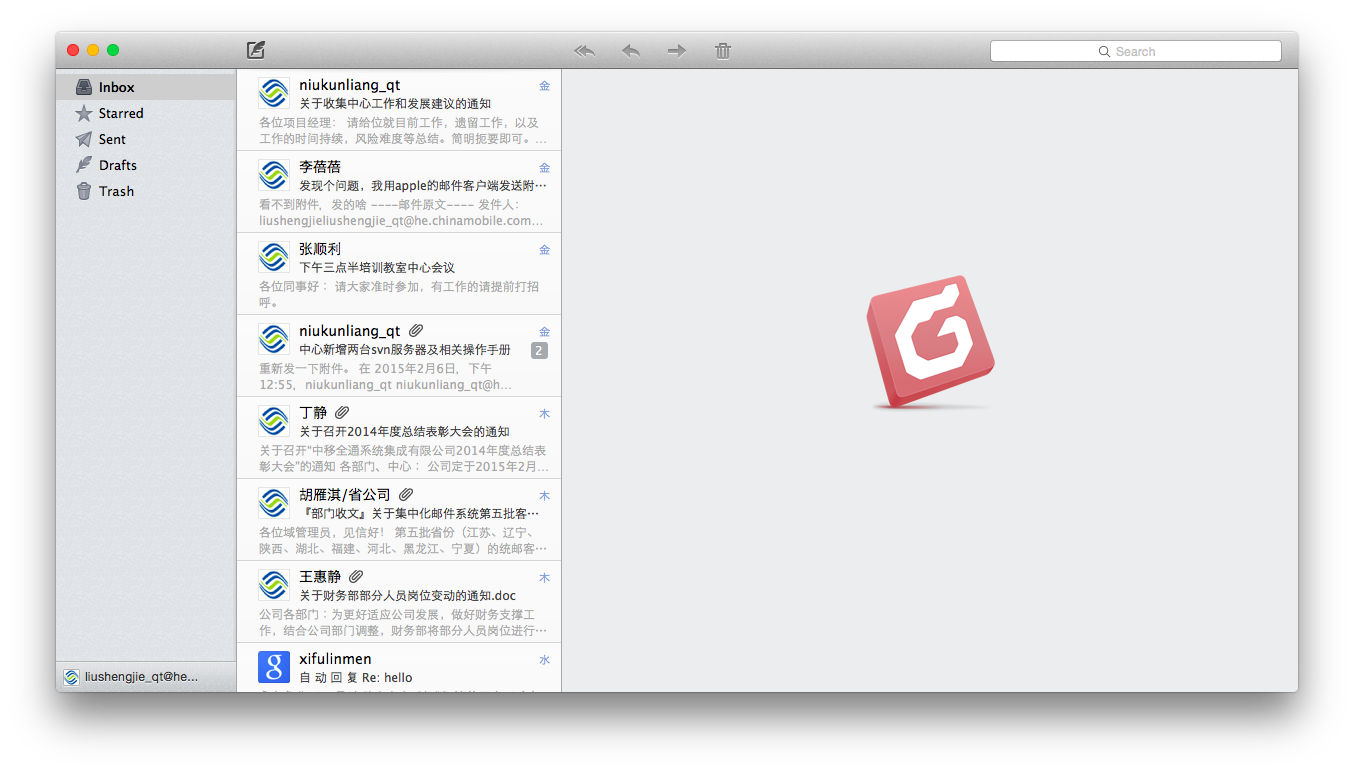The width and height of the screenshot is (1354, 772).
Task: Click sender avatar of 胡雁淇/省公司
Action: 274,503
